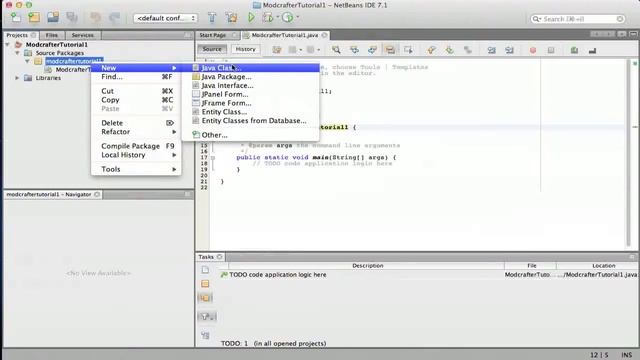Select Compile Package in context menu
This screenshot has height=360, width=640.
pos(136,146)
